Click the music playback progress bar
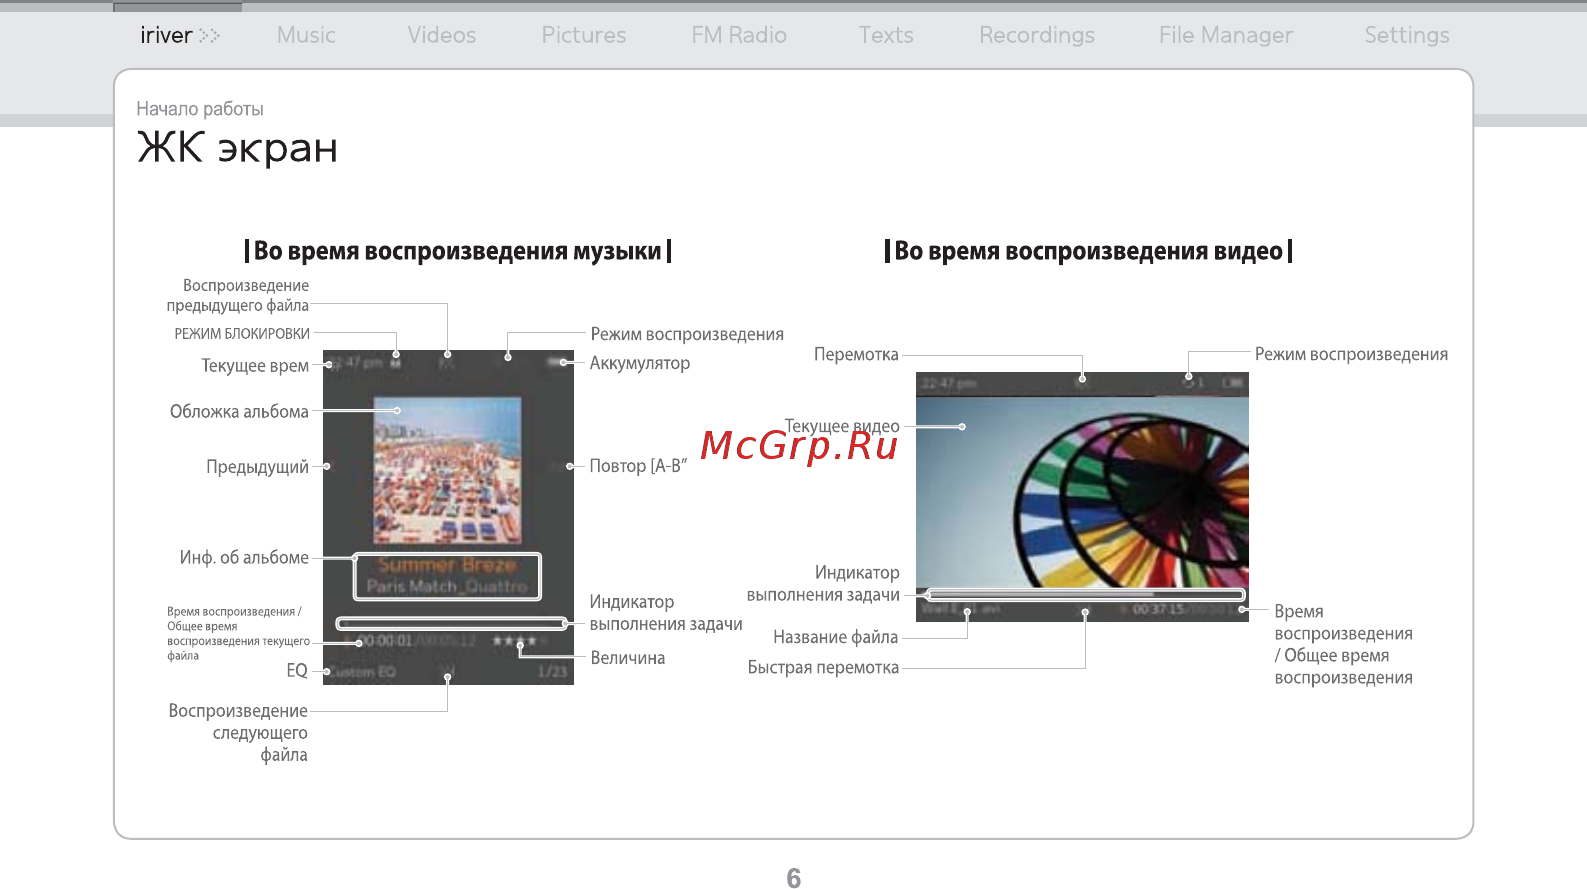Image resolution: width=1587 pixels, height=889 pixels. (451, 624)
